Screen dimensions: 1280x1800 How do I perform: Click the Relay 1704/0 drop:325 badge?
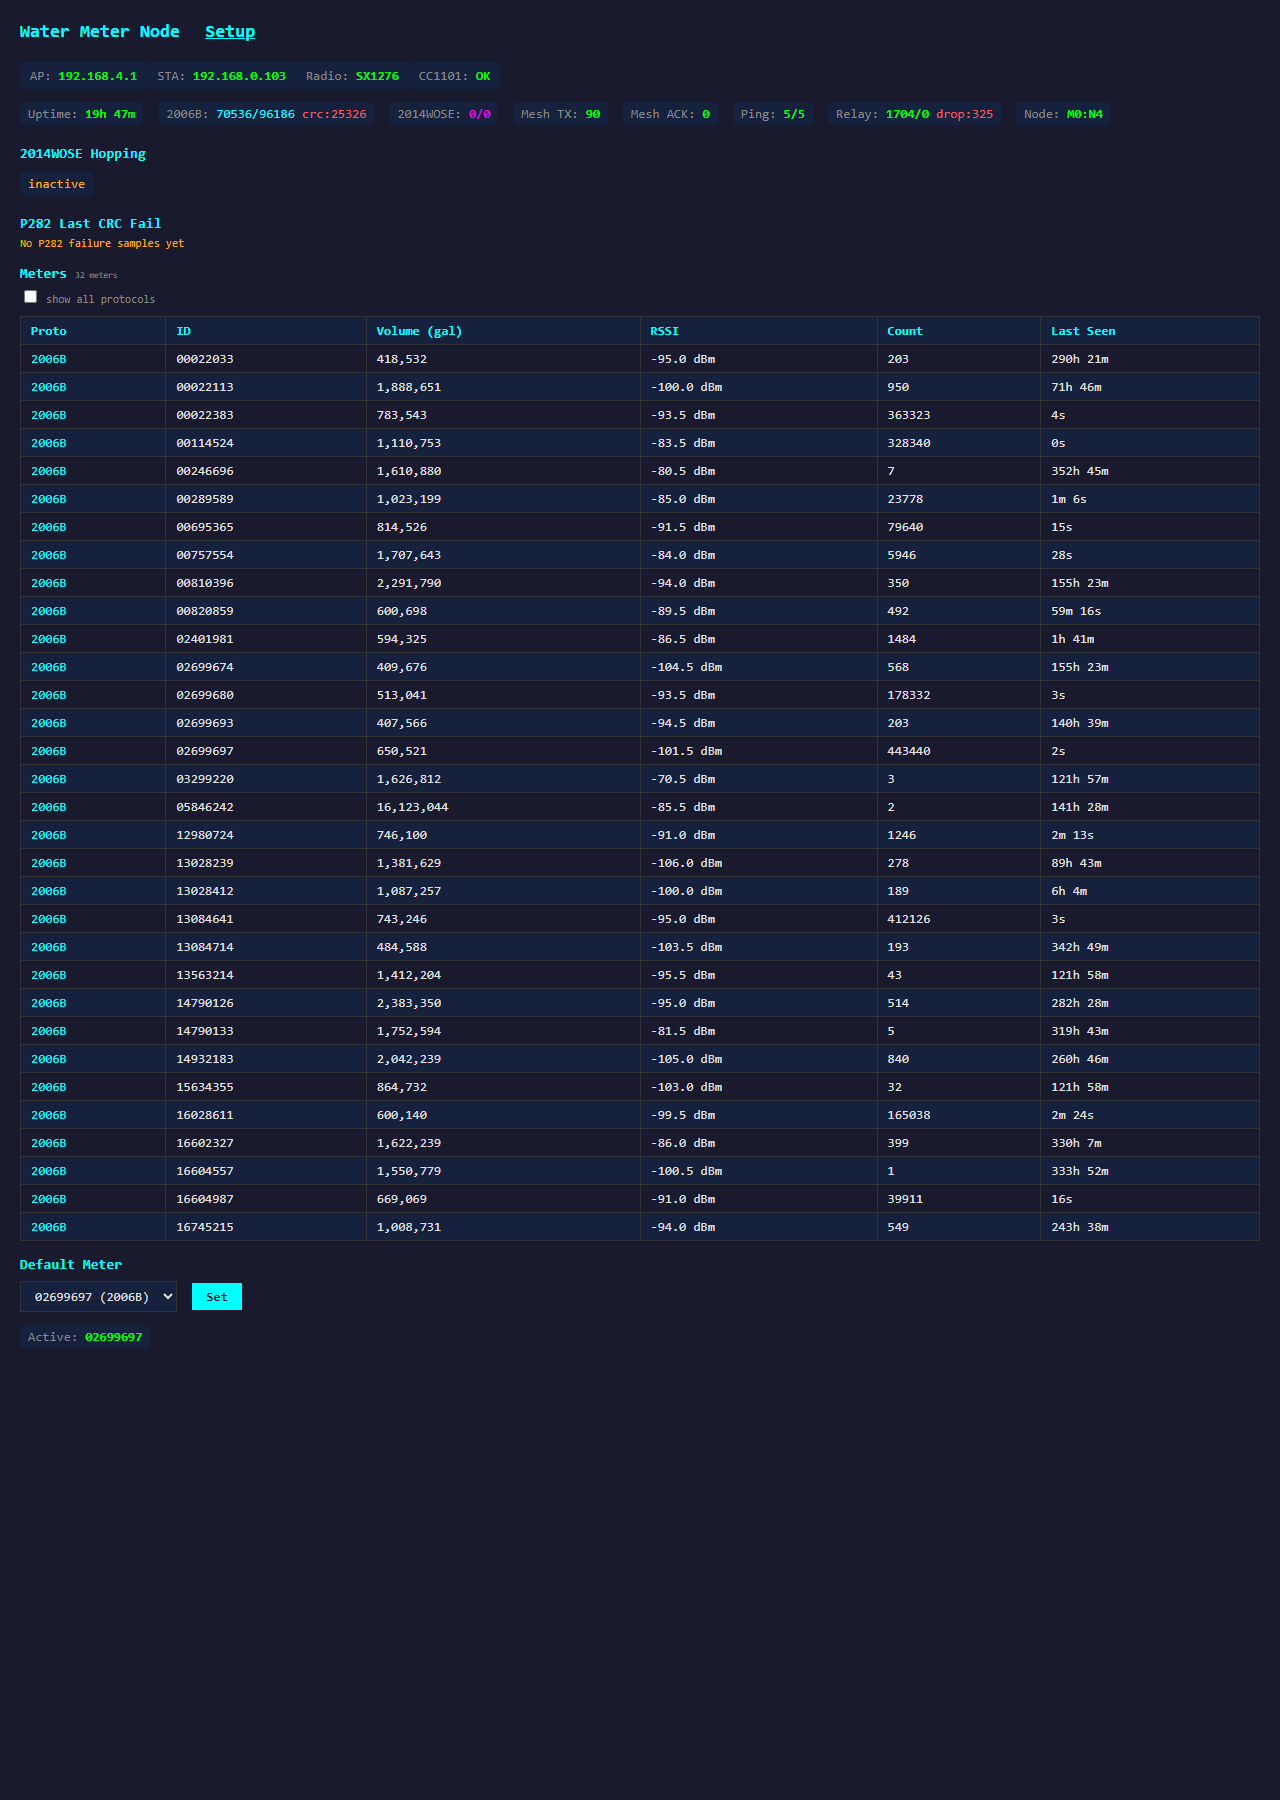click(915, 114)
